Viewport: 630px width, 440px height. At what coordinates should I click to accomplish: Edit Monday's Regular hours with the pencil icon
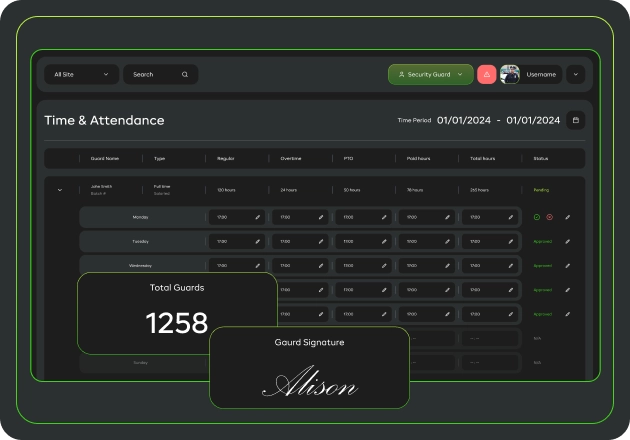pos(257,216)
